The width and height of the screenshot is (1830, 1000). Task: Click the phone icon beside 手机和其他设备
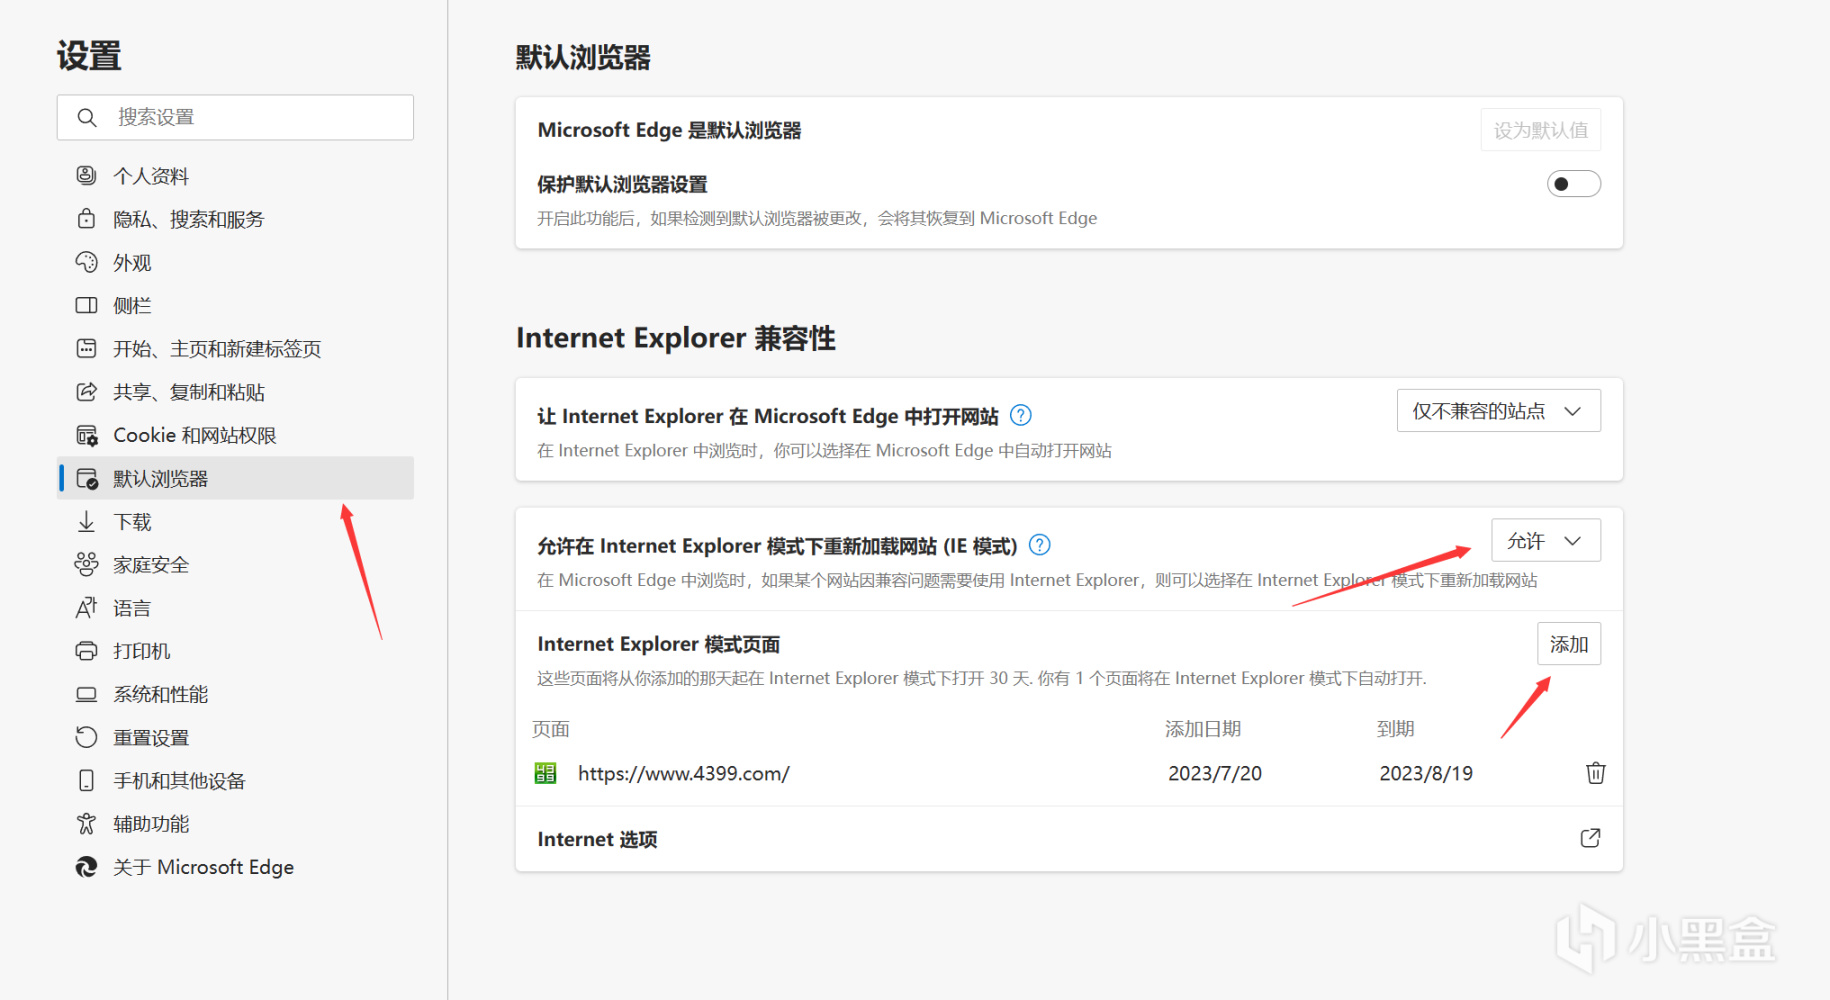pyautogui.click(x=87, y=780)
